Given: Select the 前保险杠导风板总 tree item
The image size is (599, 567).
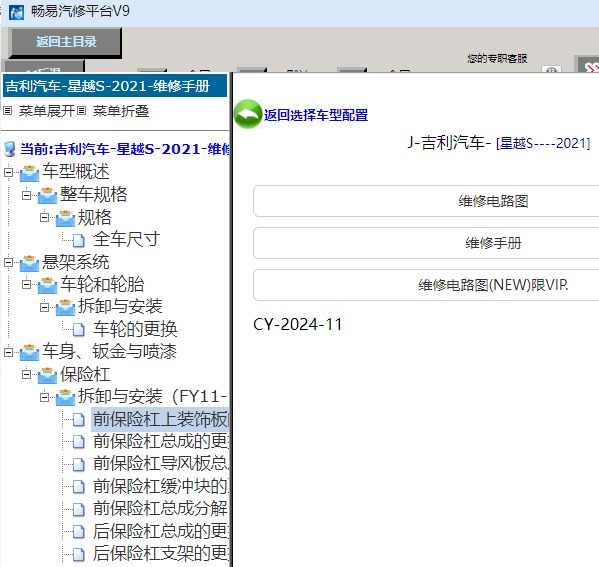Looking at the screenshot, I should 160,464.
